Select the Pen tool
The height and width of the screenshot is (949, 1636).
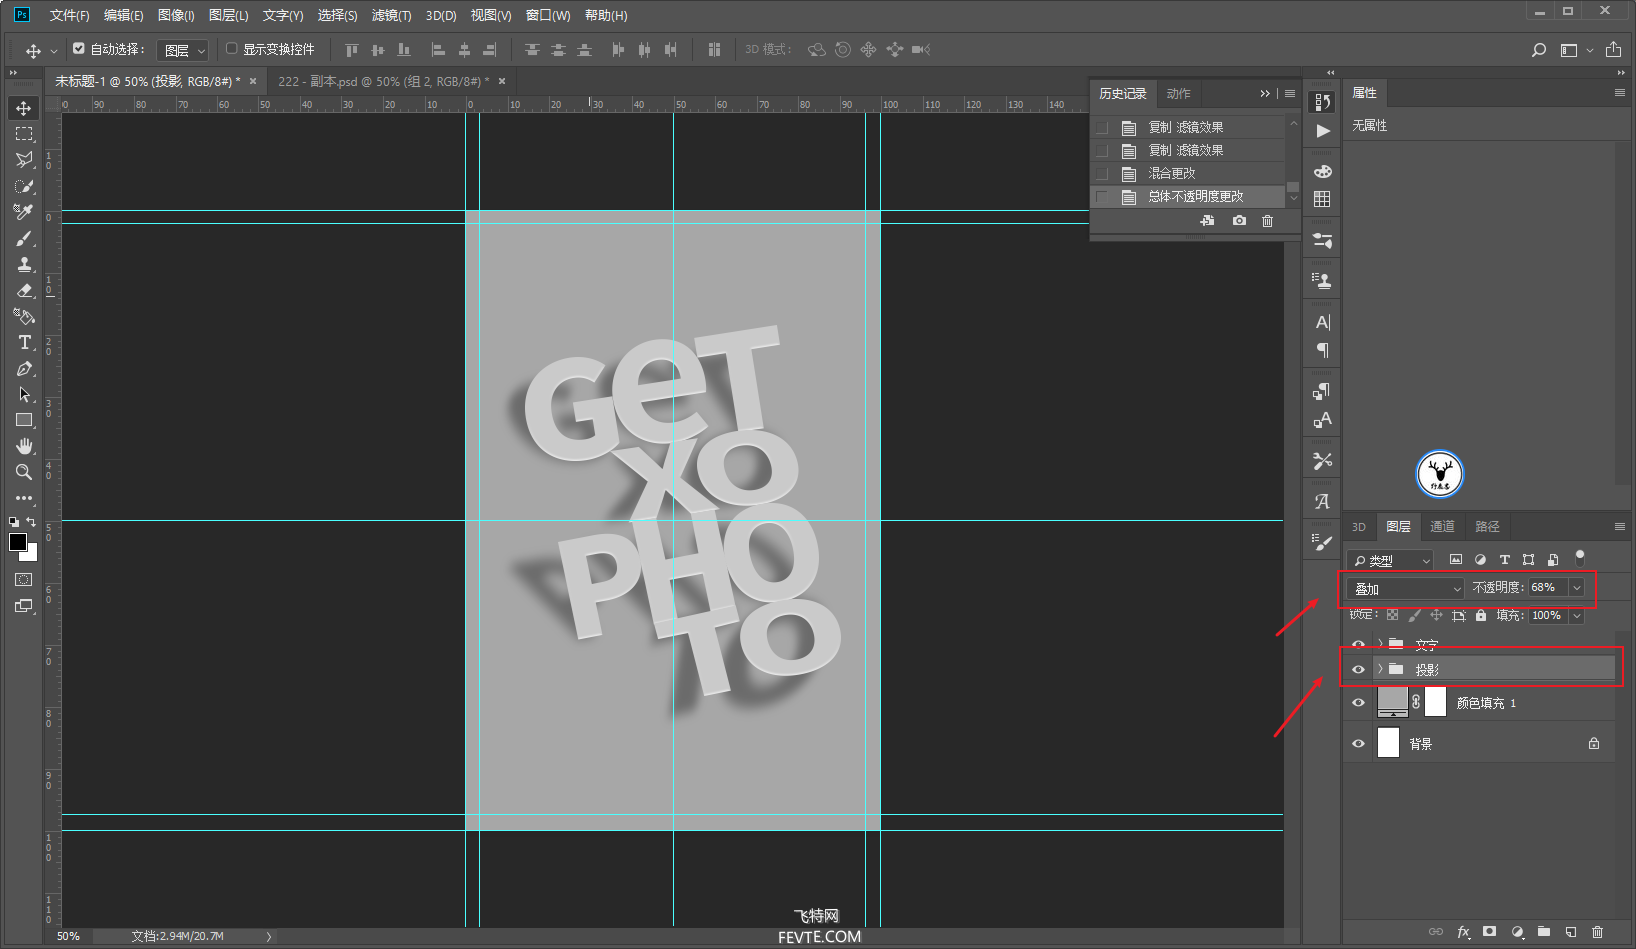click(24, 368)
